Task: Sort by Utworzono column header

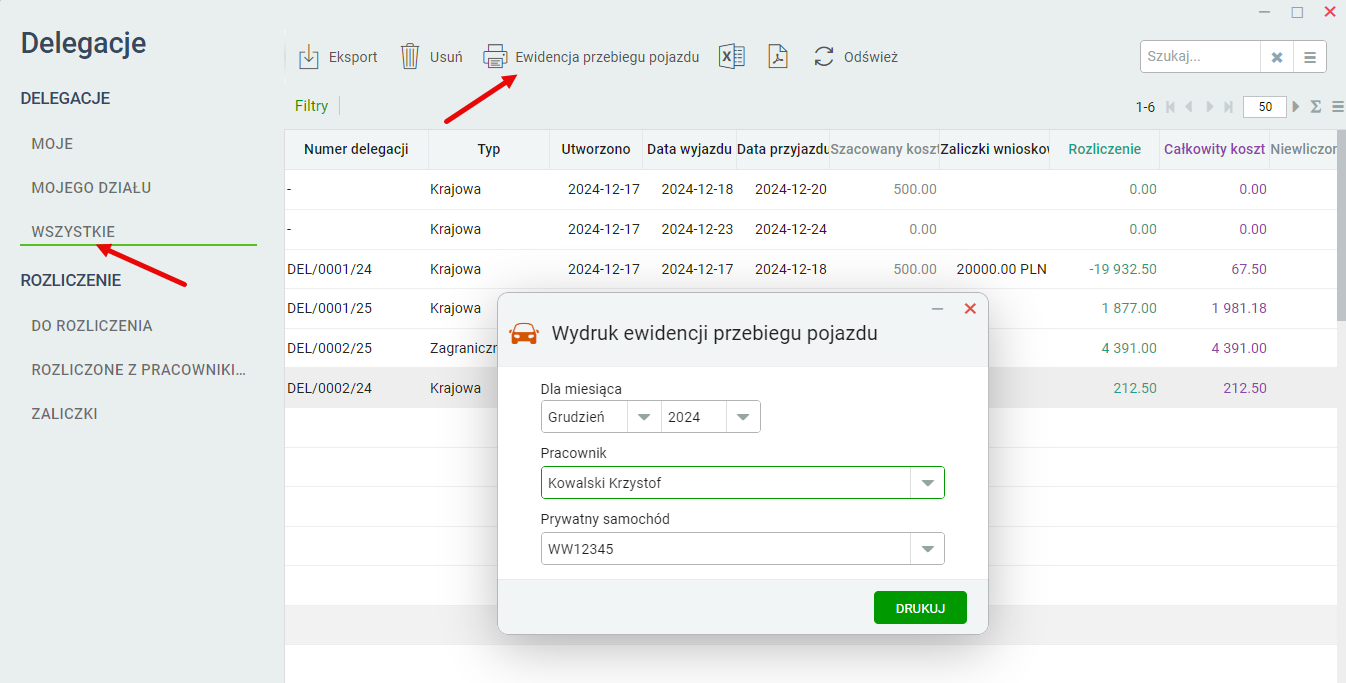Action: point(596,149)
